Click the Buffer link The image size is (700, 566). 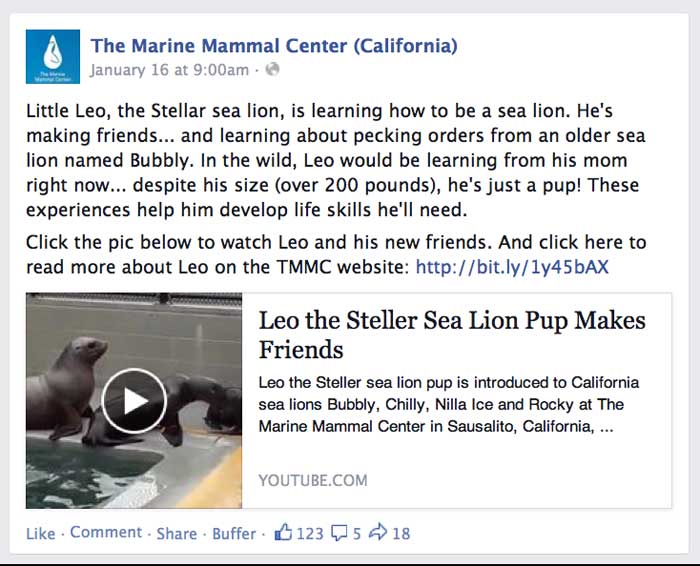tap(234, 533)
